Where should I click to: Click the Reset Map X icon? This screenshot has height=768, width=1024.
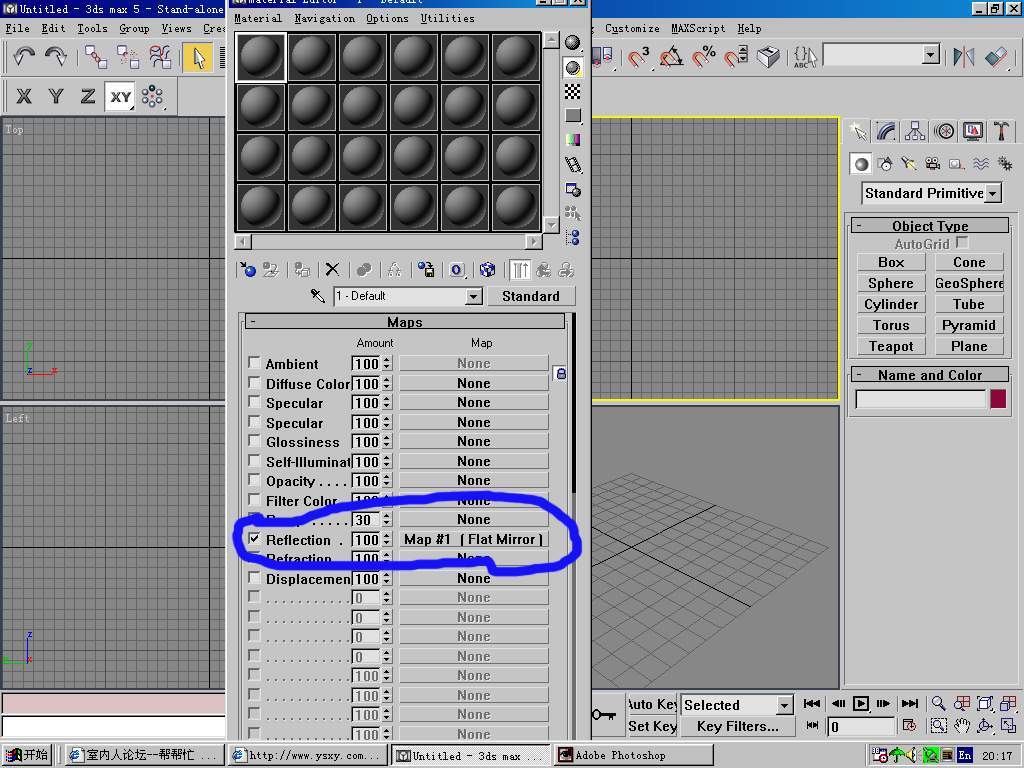[332, 269]
